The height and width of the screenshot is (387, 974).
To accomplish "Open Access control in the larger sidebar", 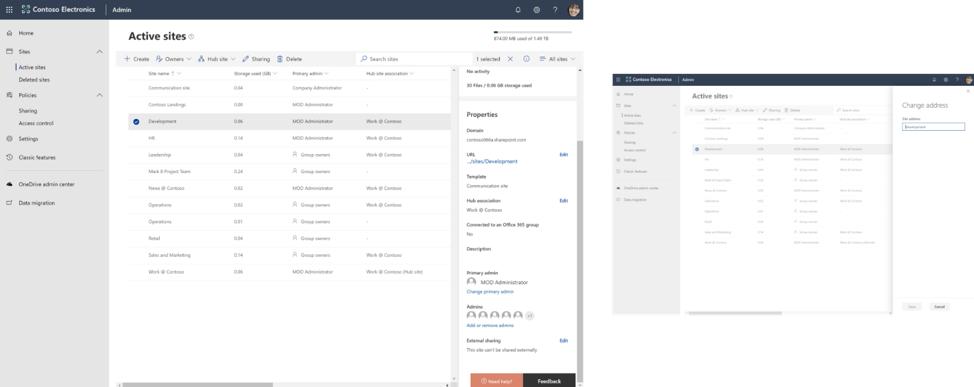I will tap(36, 123).
